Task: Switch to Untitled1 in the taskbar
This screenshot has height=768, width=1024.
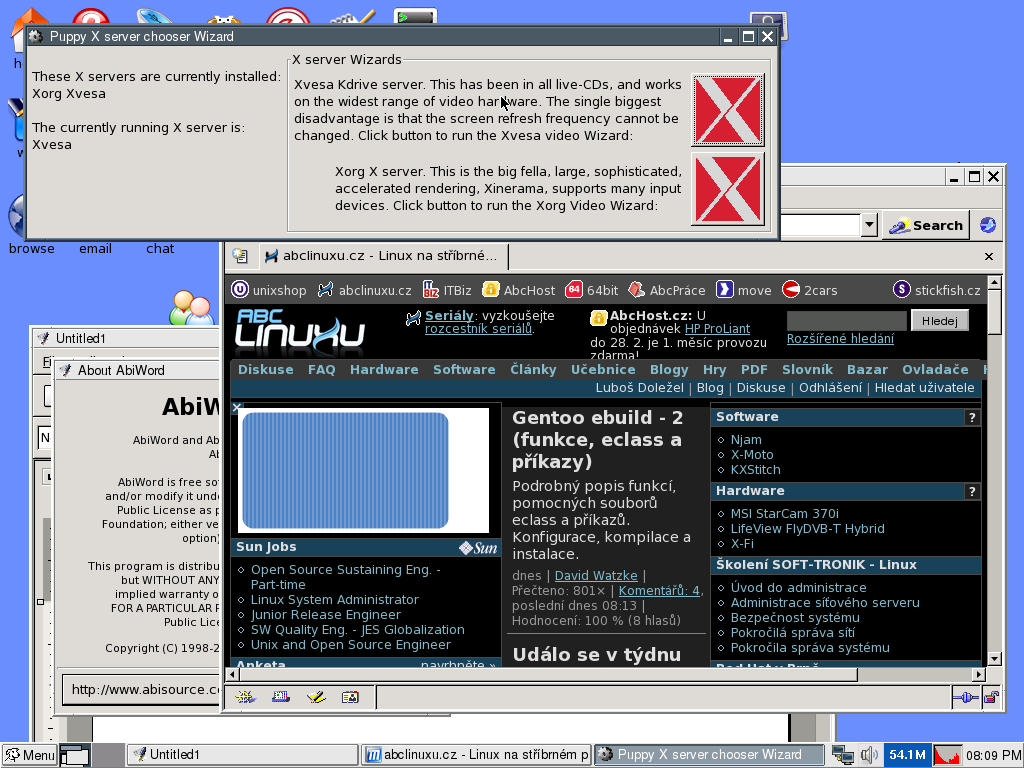Action: point(242,755)
